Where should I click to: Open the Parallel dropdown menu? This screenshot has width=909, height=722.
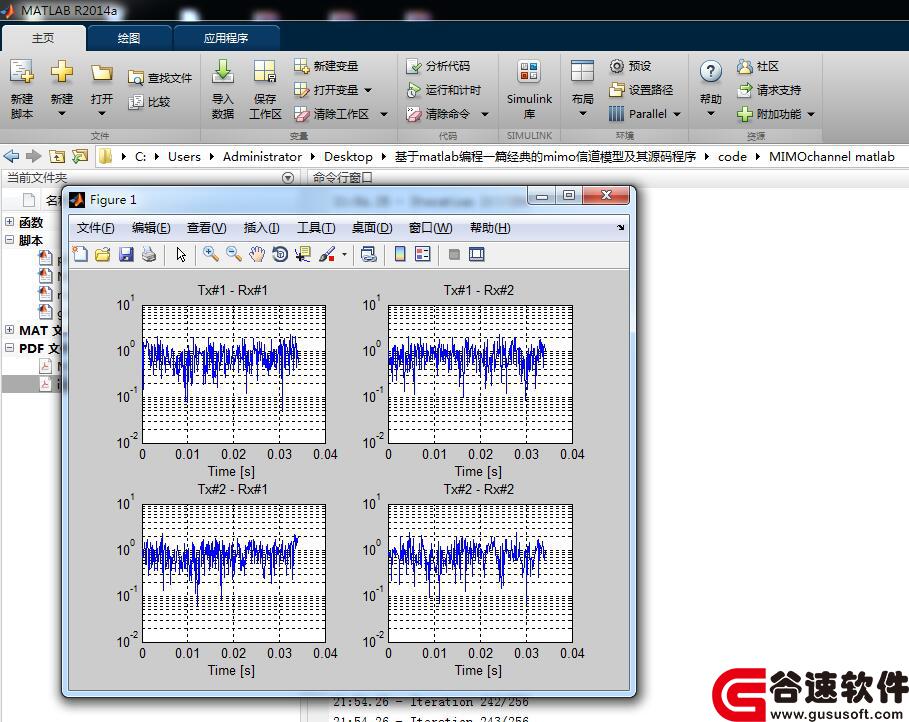tap(677, 114)
